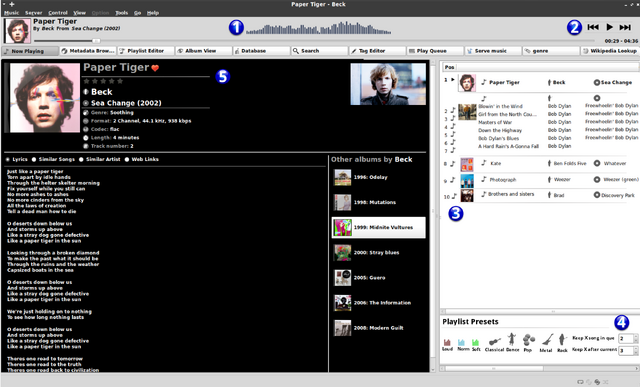
Task: Switch to the Playlist Editor tab
Action: 146,51
